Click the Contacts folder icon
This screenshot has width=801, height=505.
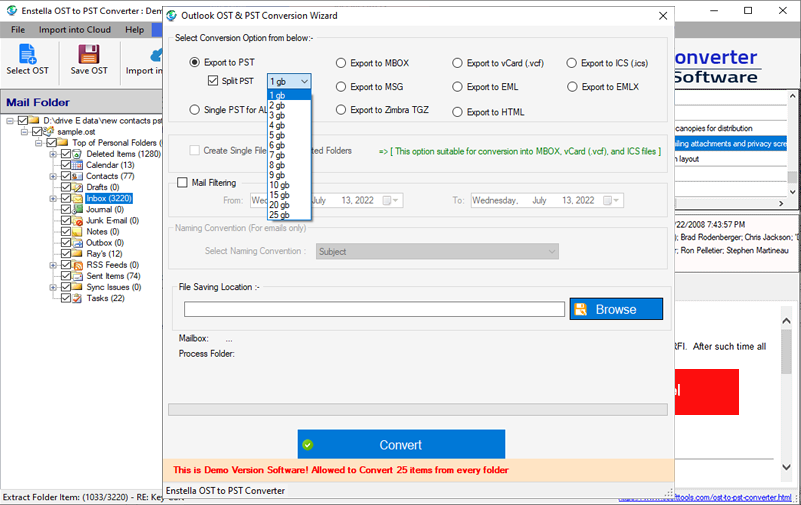[x=77, y=176]
